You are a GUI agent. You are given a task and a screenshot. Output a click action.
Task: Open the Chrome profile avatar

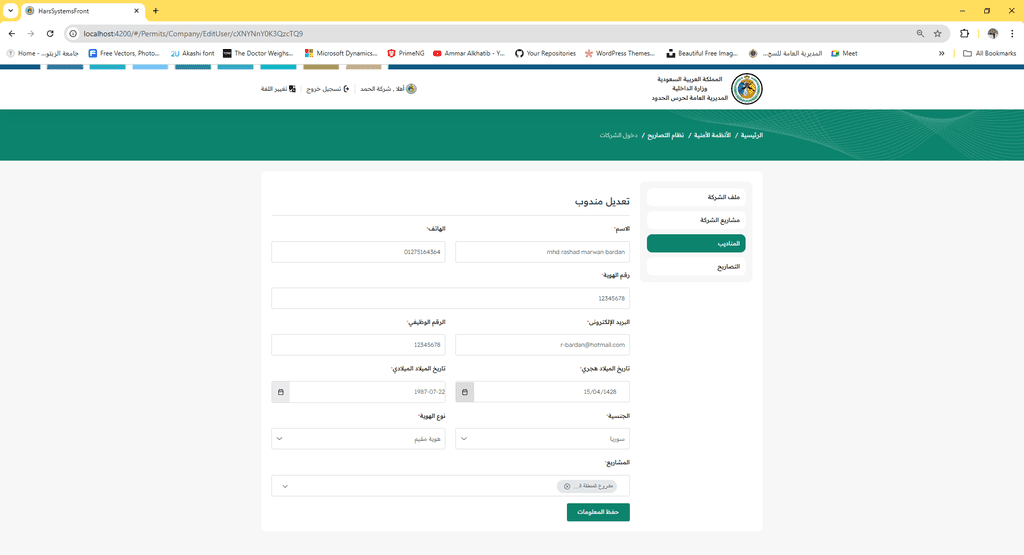point(993,33)
